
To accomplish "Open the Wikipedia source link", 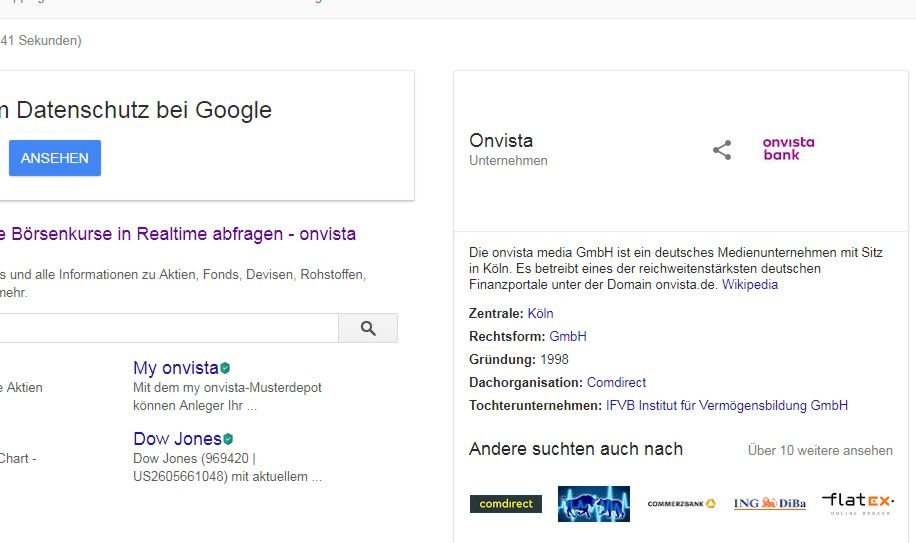I will point(750,285).
